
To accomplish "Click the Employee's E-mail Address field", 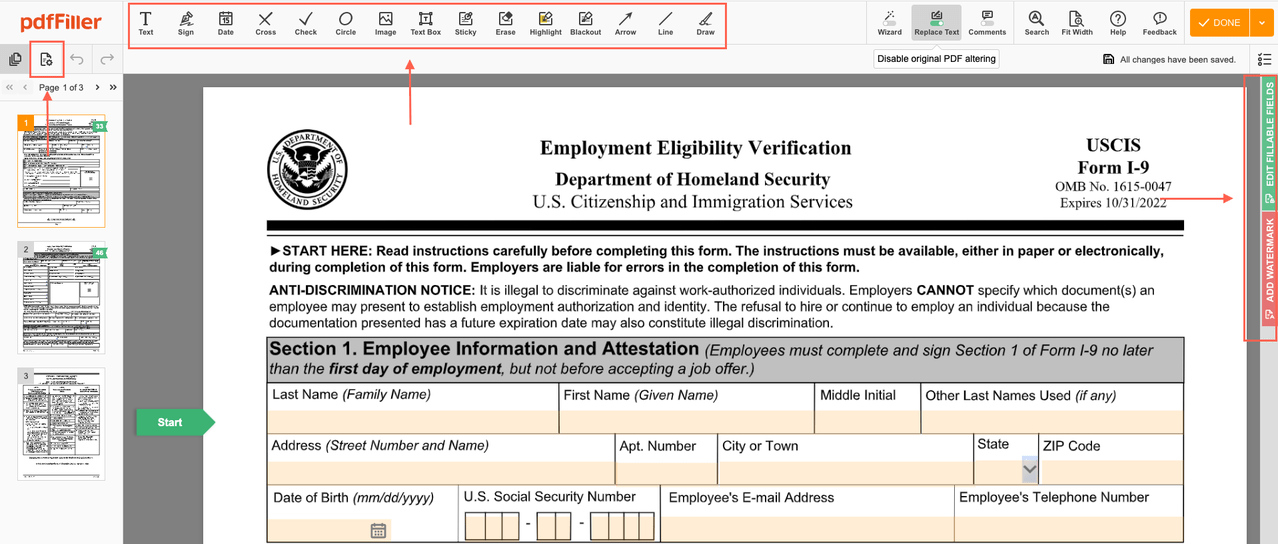I will [x=808, y=527].
